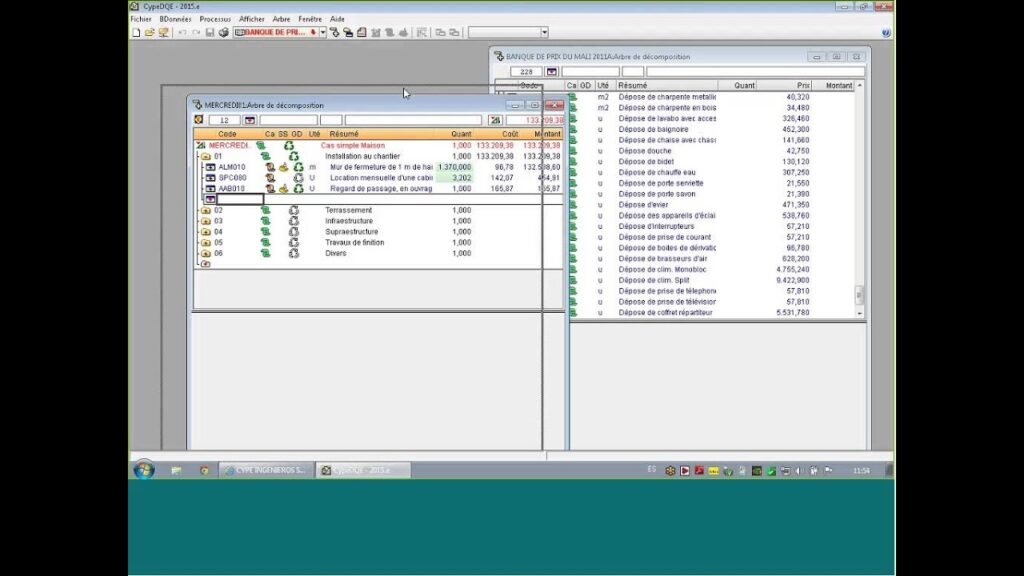Click the New file icon in the toolbar

(136, 33)
